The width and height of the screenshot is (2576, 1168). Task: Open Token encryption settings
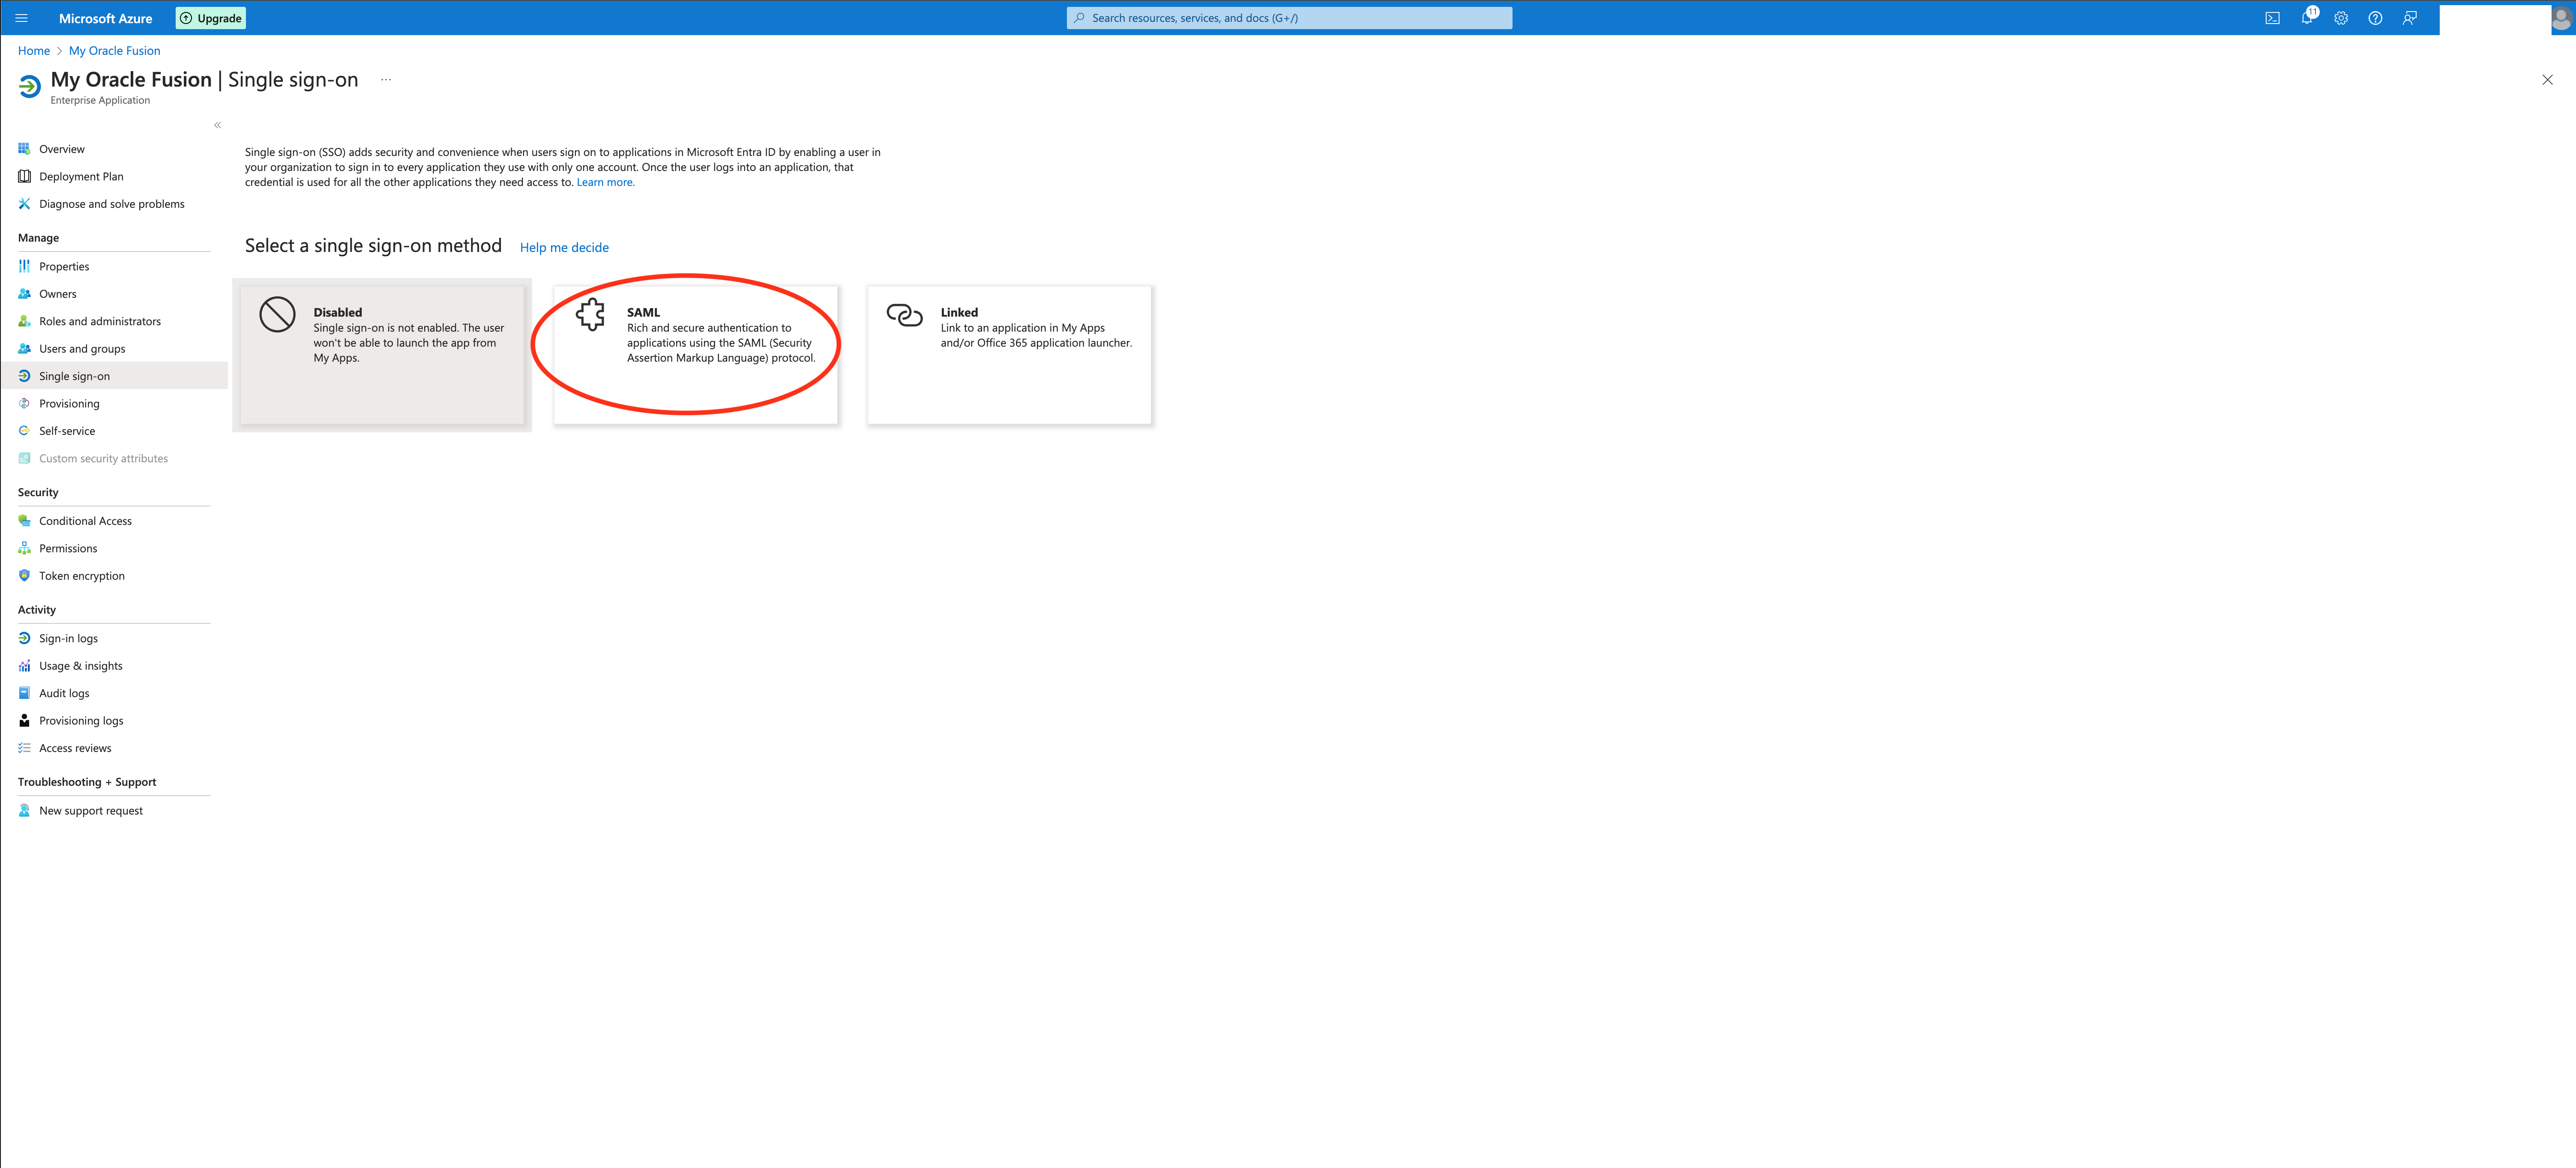82,576
